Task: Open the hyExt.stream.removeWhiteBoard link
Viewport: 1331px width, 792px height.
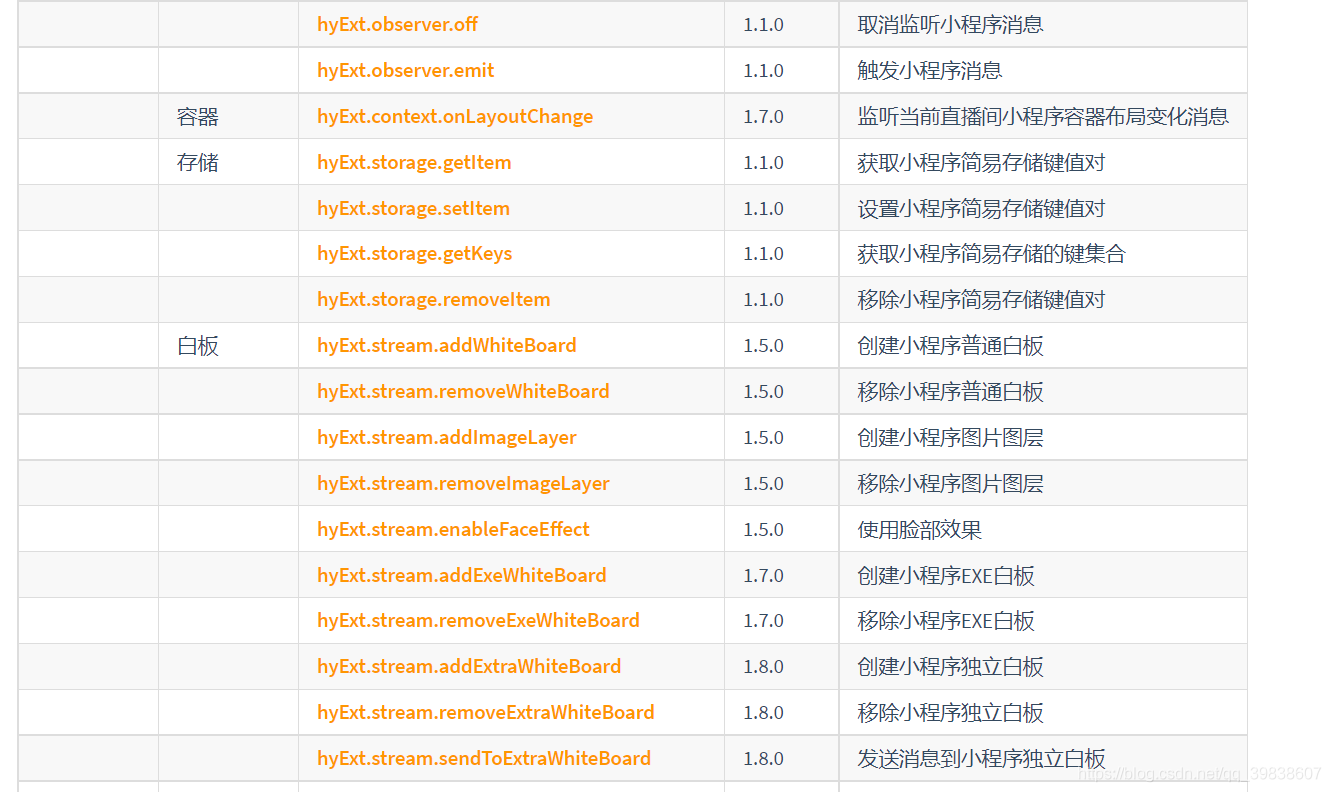Action: (463, 391)
